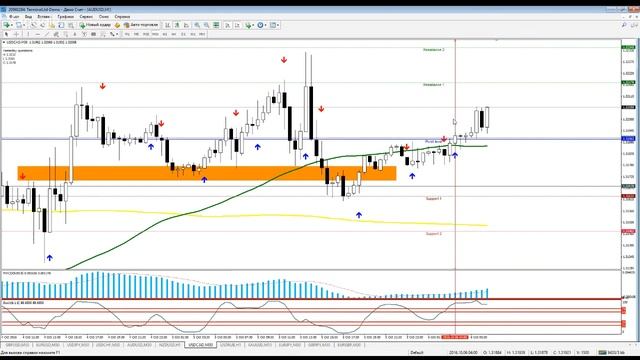640x360 pixels.
Task: Set timeframe to D1
Action: [x=184, y=34]
